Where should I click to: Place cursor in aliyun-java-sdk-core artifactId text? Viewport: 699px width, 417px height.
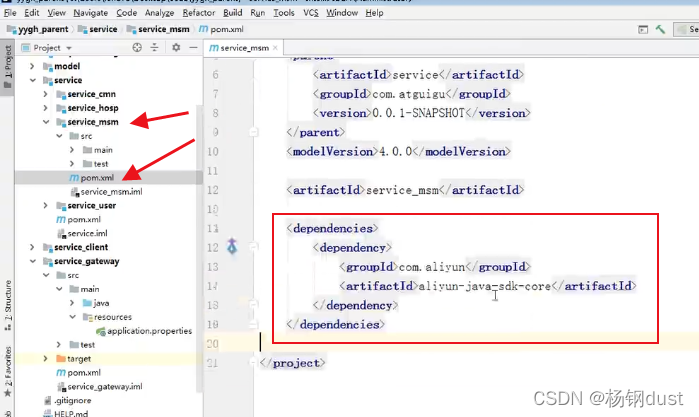[485, 286]
